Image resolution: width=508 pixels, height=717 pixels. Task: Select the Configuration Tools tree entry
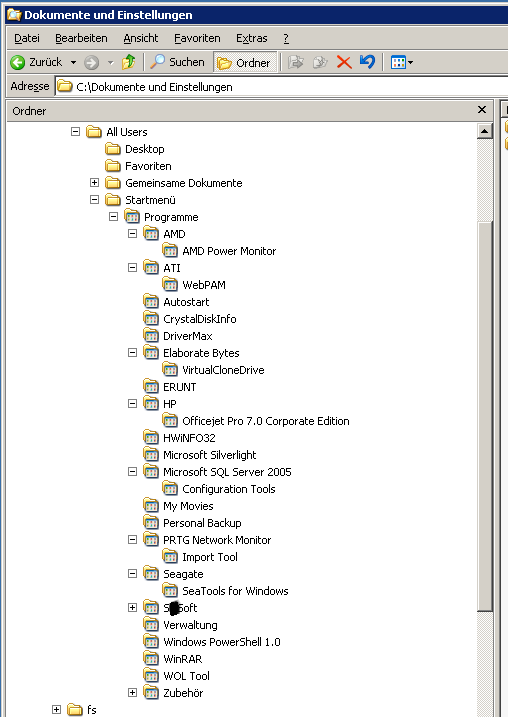click(x=229, y=489)
